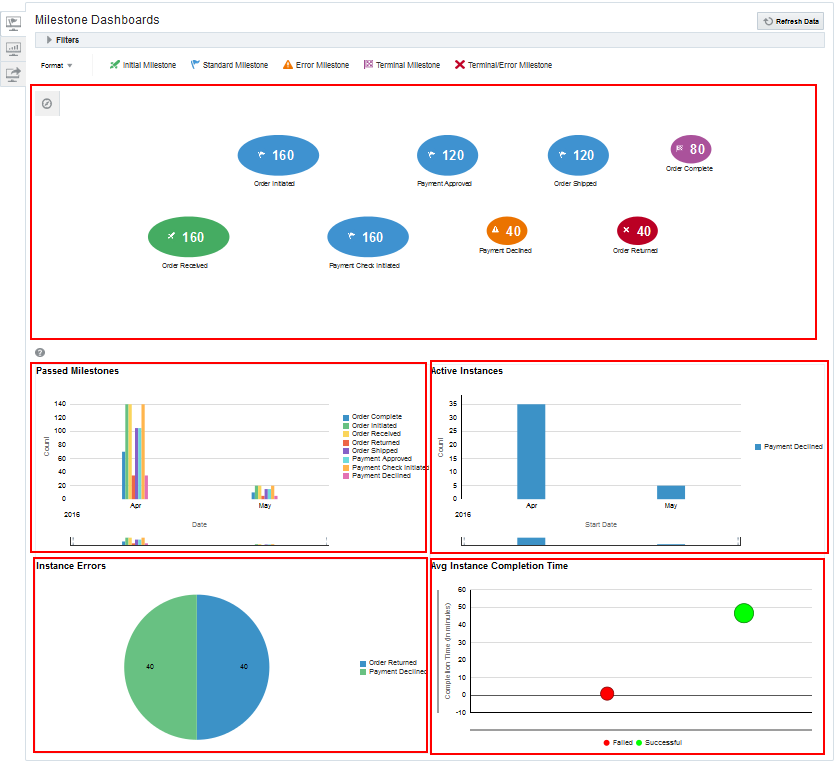Click Order Shipped legend entry
Image resolution: width=837 pixels, height=764 pixels.
pyautogui.click(x=370, y=451)
